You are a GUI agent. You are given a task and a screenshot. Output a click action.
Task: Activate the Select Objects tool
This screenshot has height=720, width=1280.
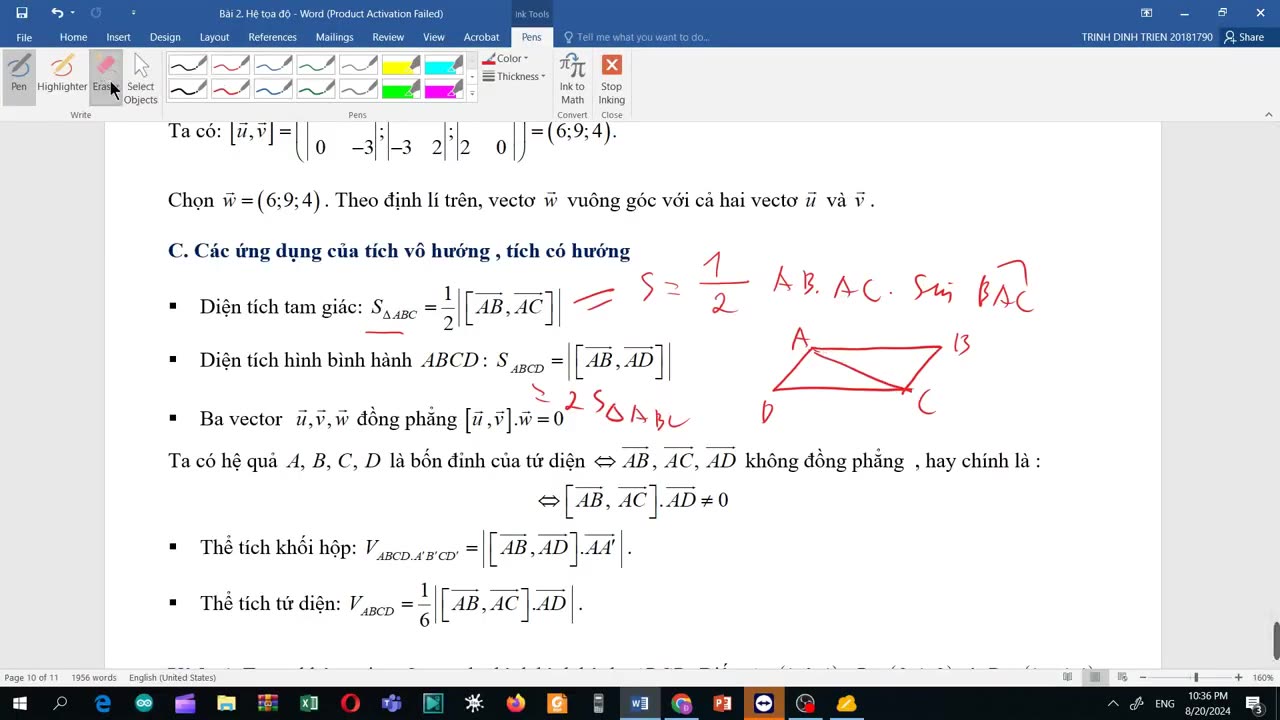coord(141,79)
